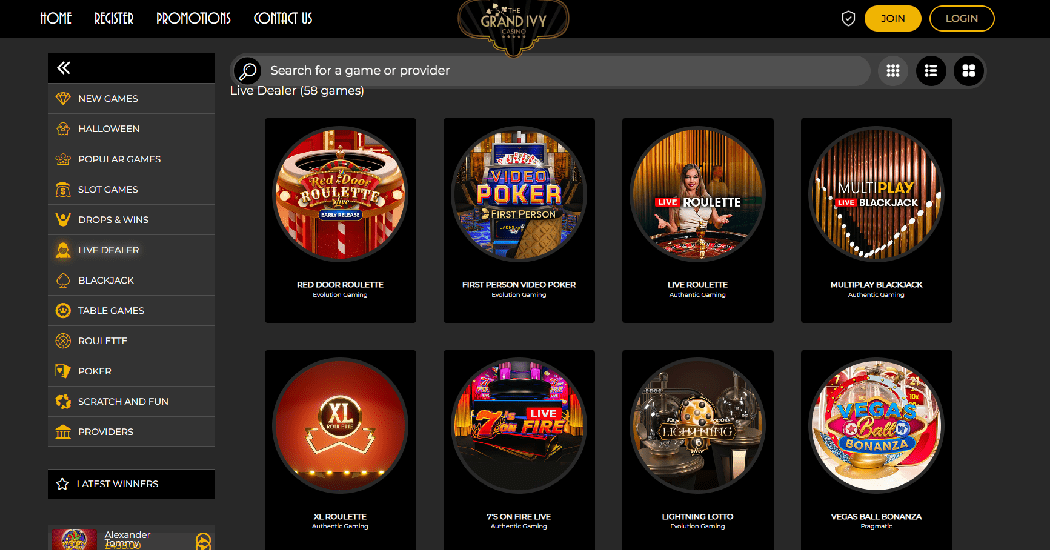Open the Promotions menu item
Image resolution: width=1050 pixels, height=550 pixels.
point(194,19)
